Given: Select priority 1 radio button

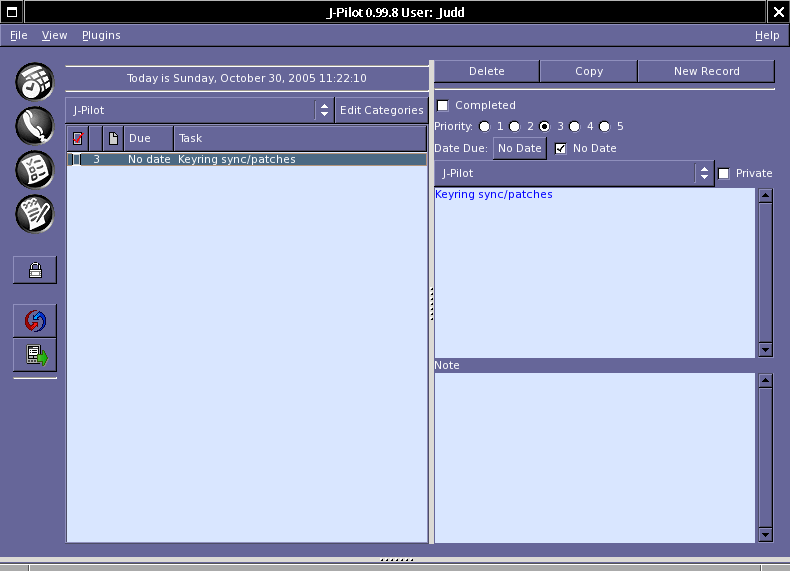Looking at the screenshot, I should pyautogui.click(x=485, y=127).
